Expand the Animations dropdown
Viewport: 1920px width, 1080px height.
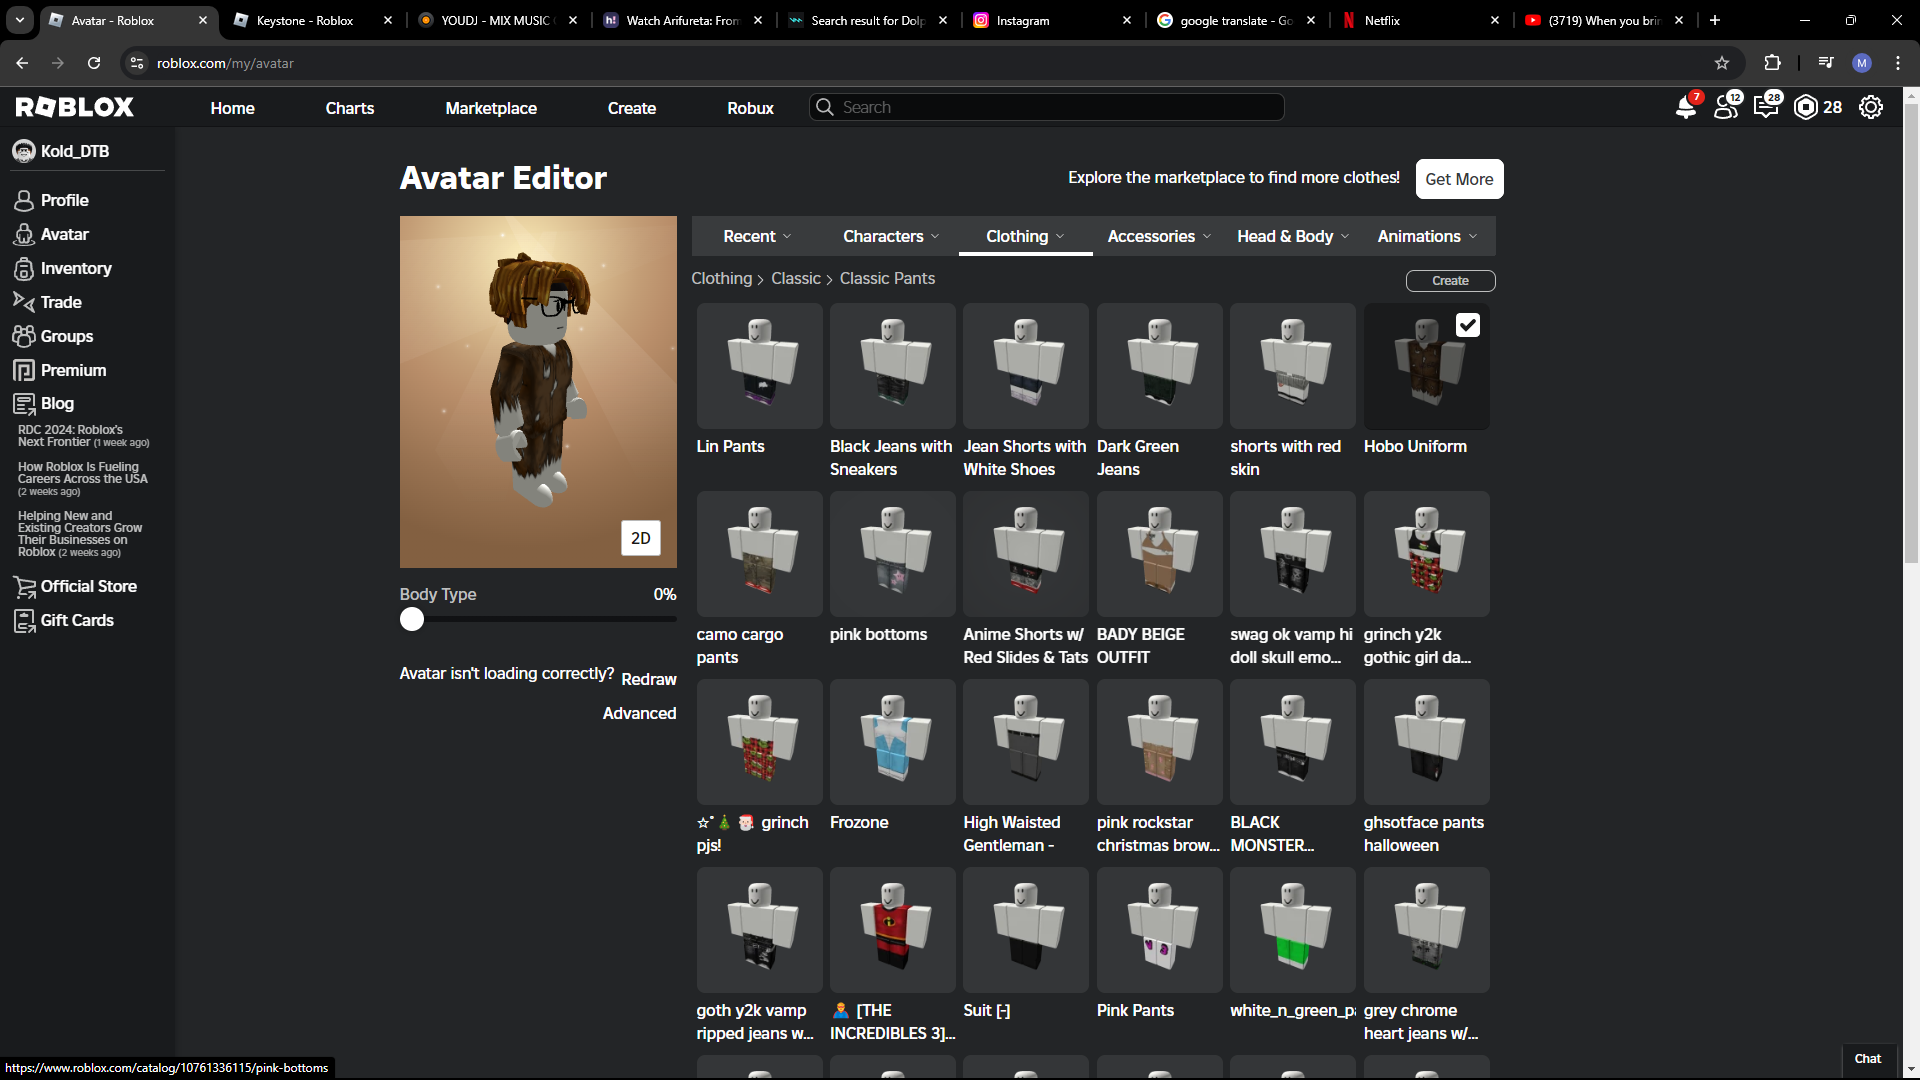[x=1428, y=237]
